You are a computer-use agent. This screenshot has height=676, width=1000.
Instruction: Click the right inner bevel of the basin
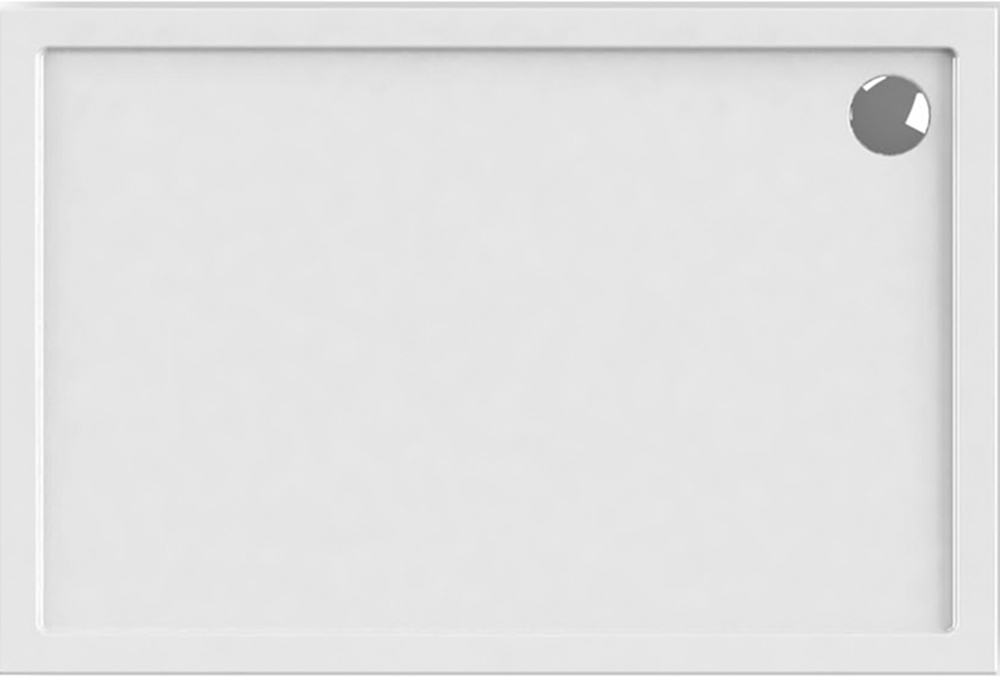954,340
